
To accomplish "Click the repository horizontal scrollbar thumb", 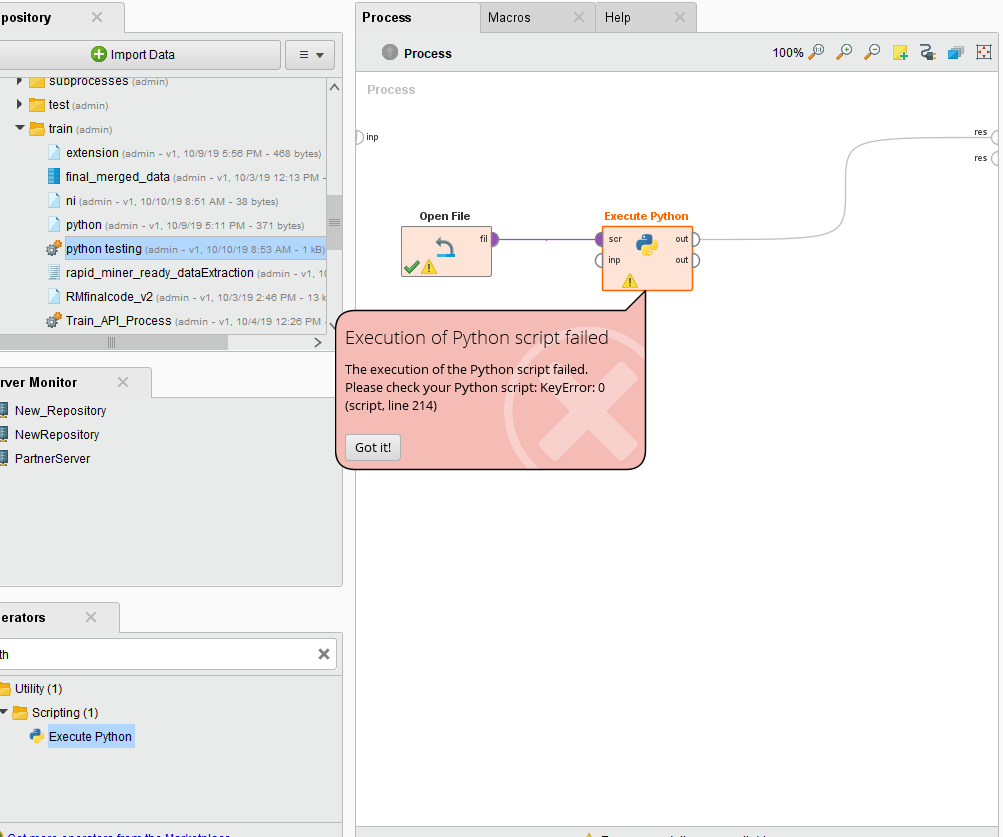I will click(112, 342).
